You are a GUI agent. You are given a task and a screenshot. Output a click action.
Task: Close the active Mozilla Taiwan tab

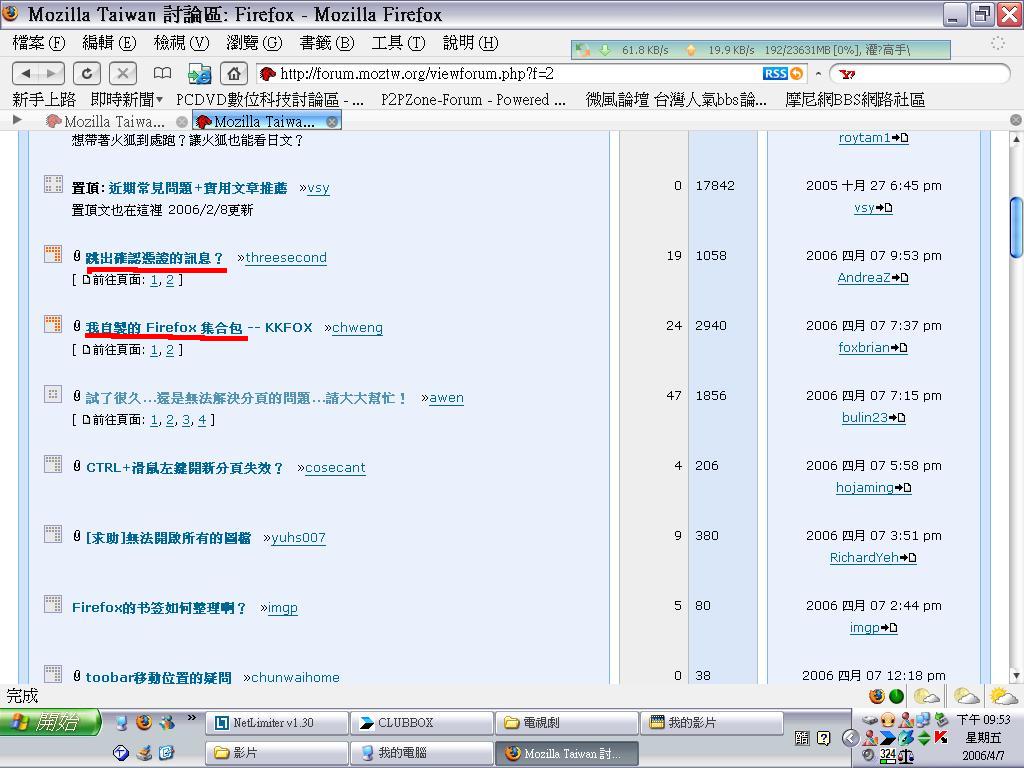tap(332, 121)
